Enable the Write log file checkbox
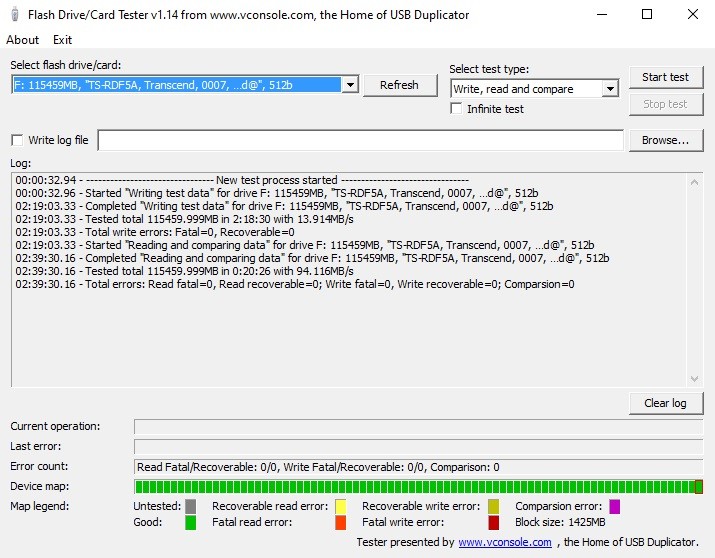The image size is (715, 558). [17, 140]
